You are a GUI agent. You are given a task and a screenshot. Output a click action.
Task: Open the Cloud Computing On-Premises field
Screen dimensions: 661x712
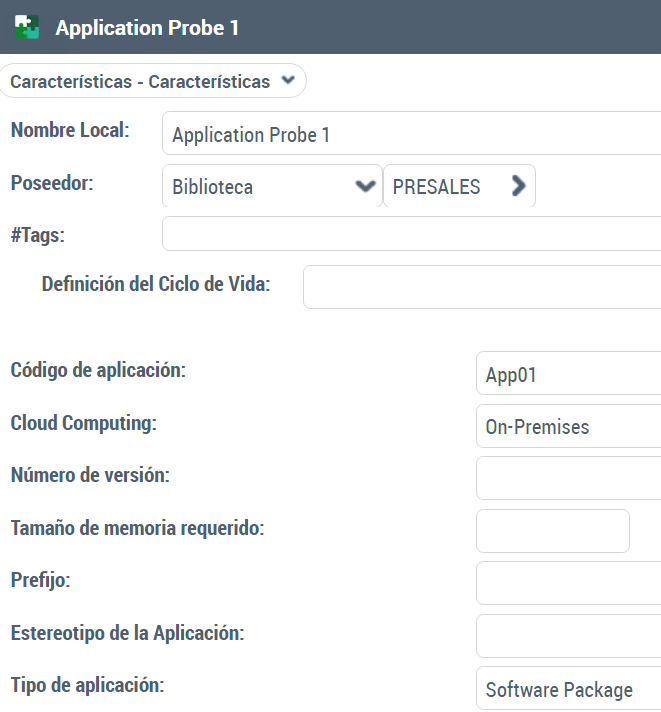pyautogui.click(x=568, y=426)
